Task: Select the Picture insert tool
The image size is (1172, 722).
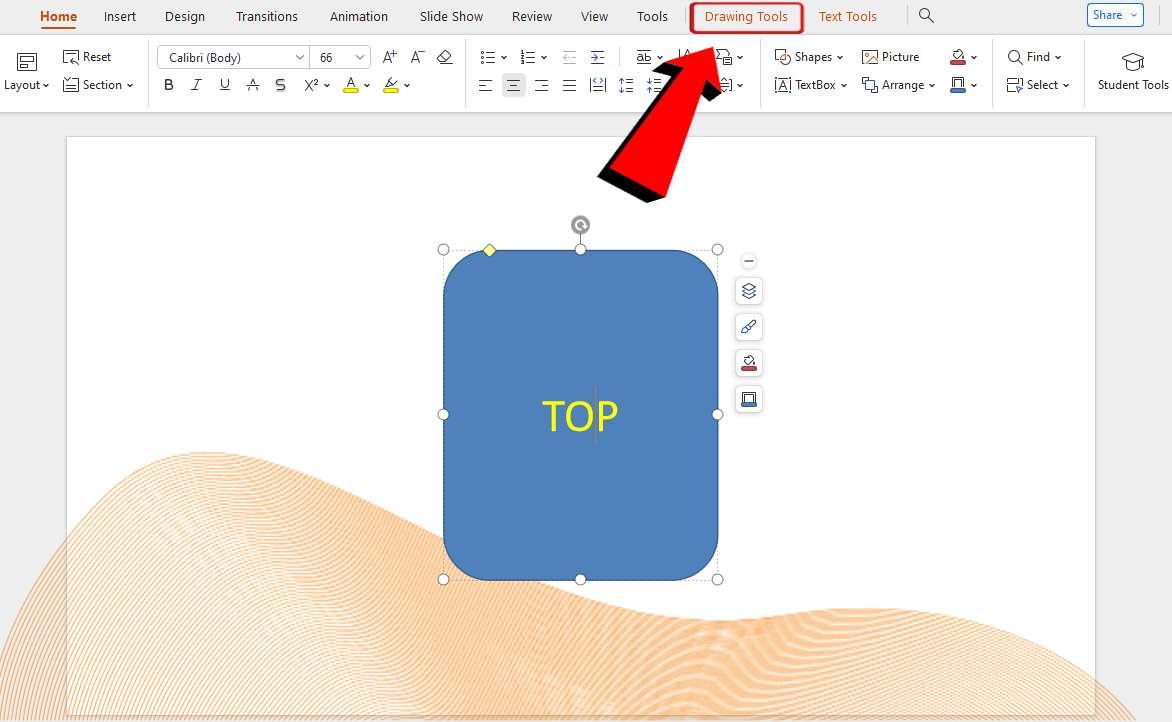Action: pos(891,57)
